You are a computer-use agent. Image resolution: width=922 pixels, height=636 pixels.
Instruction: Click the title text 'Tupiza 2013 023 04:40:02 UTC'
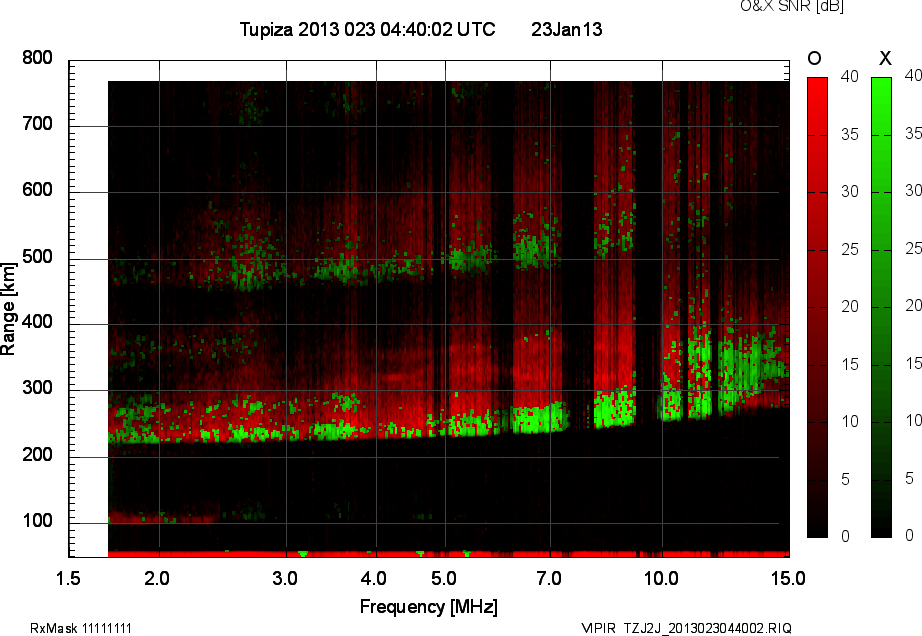click(368, 29)
